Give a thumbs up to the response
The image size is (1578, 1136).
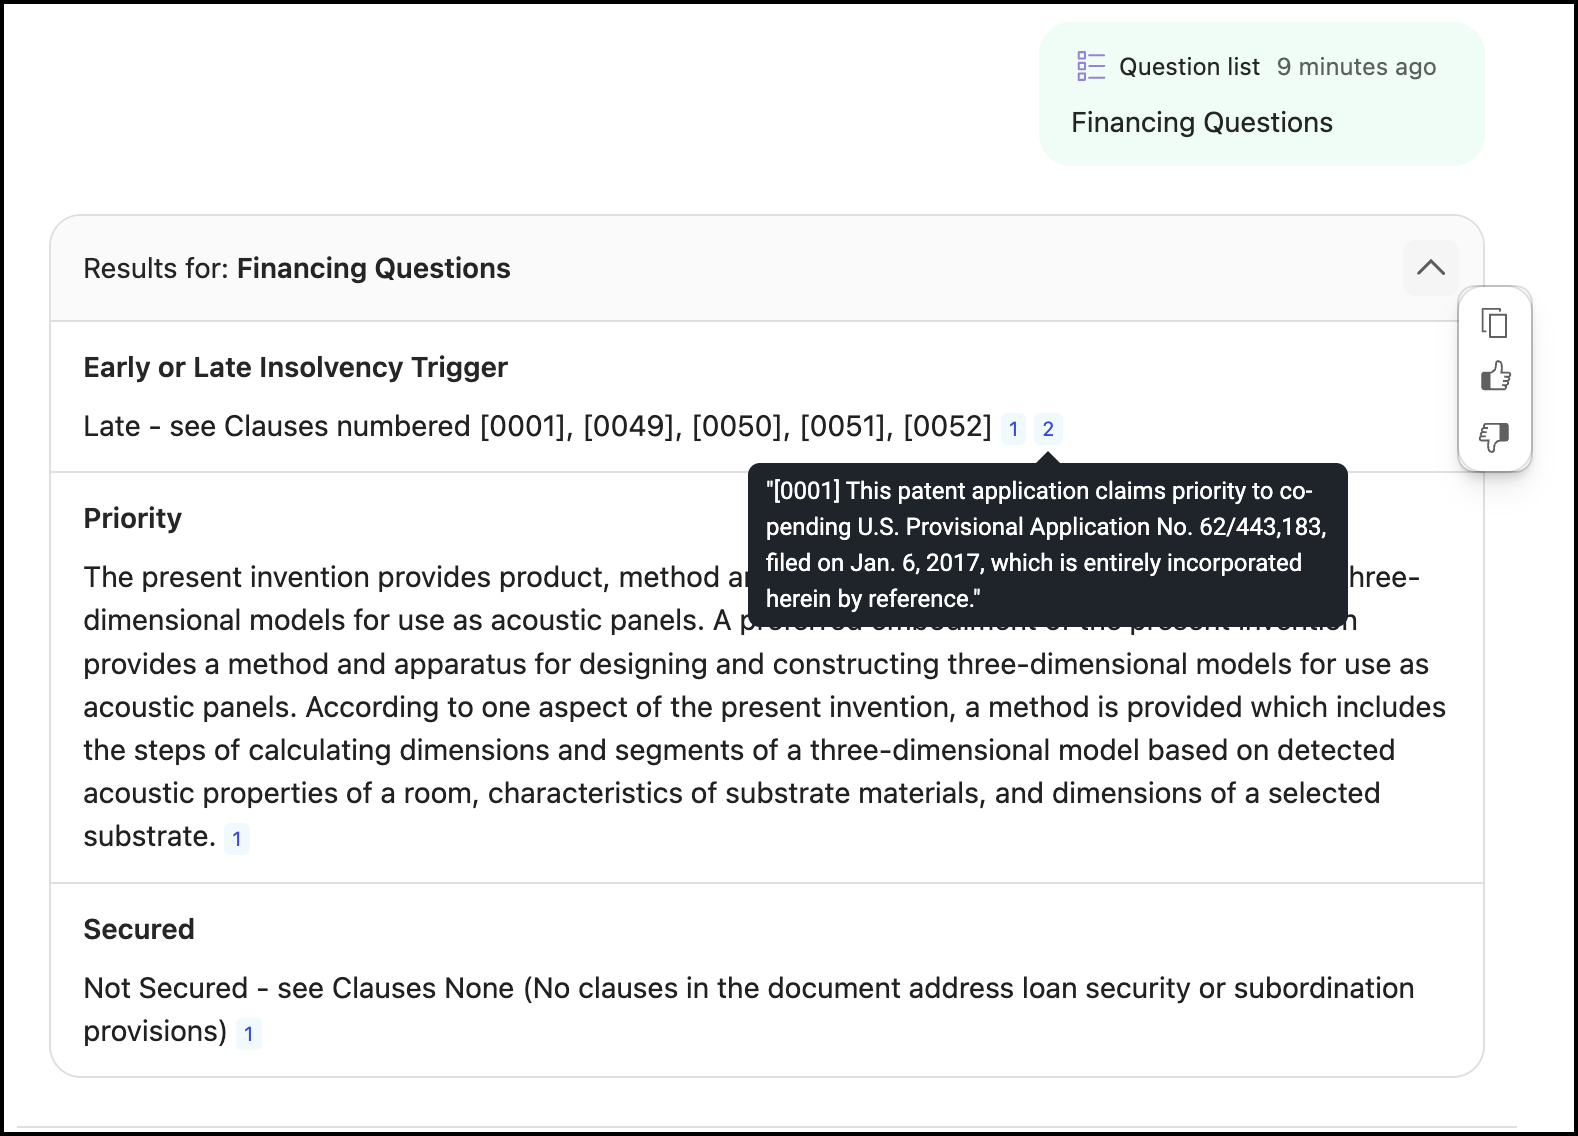(x=1494, y=377)
